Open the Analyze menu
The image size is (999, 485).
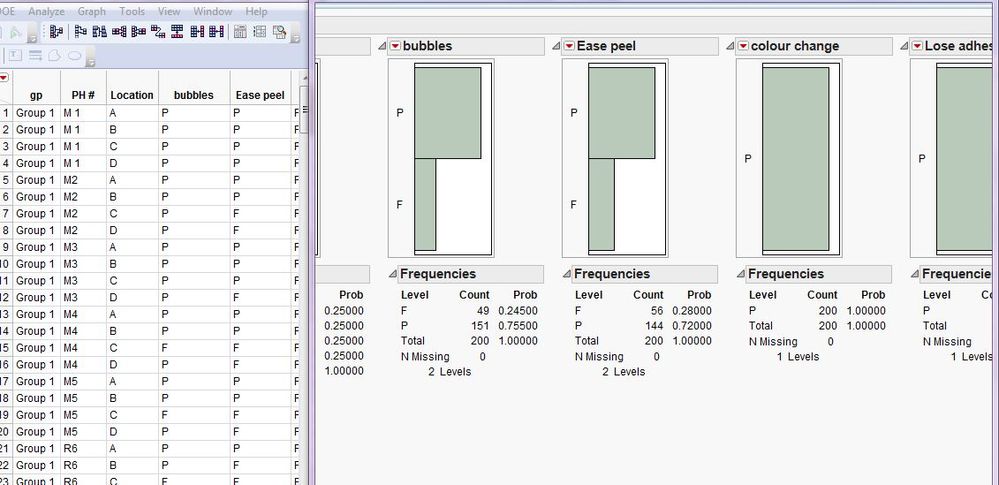(x=46, y=11)
